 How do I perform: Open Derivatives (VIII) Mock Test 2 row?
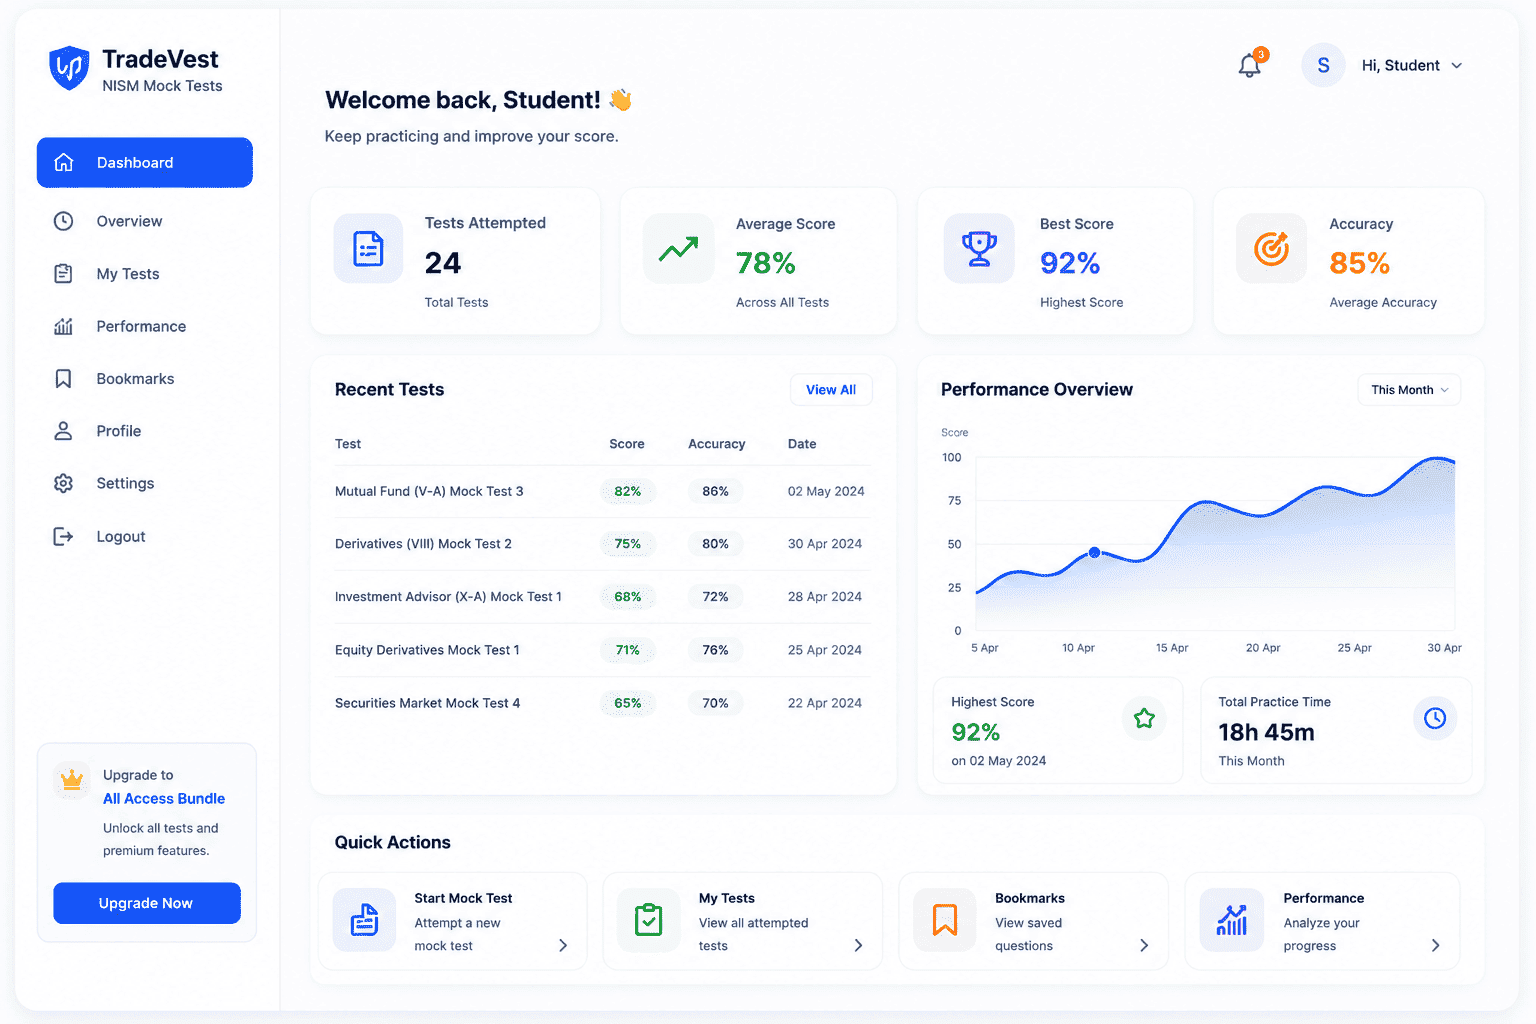(x=603, y=544)
